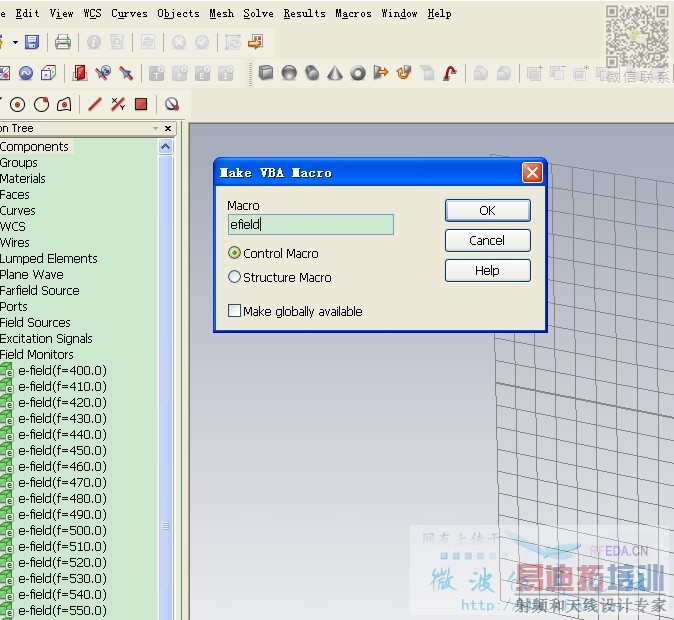Open the Edit menu
This screenshot has height=620, width=674.
click(x=27, y=13)
